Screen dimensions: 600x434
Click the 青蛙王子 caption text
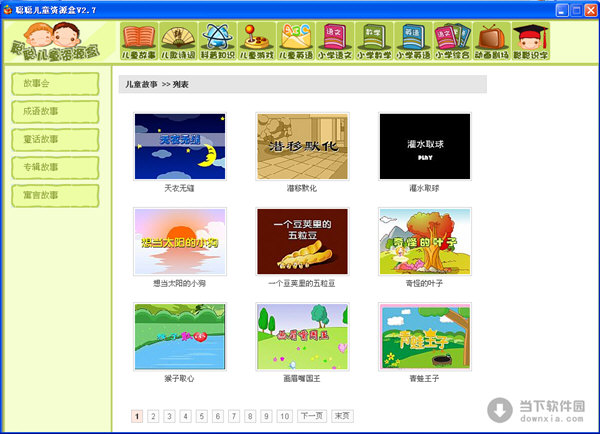[424, 379]
